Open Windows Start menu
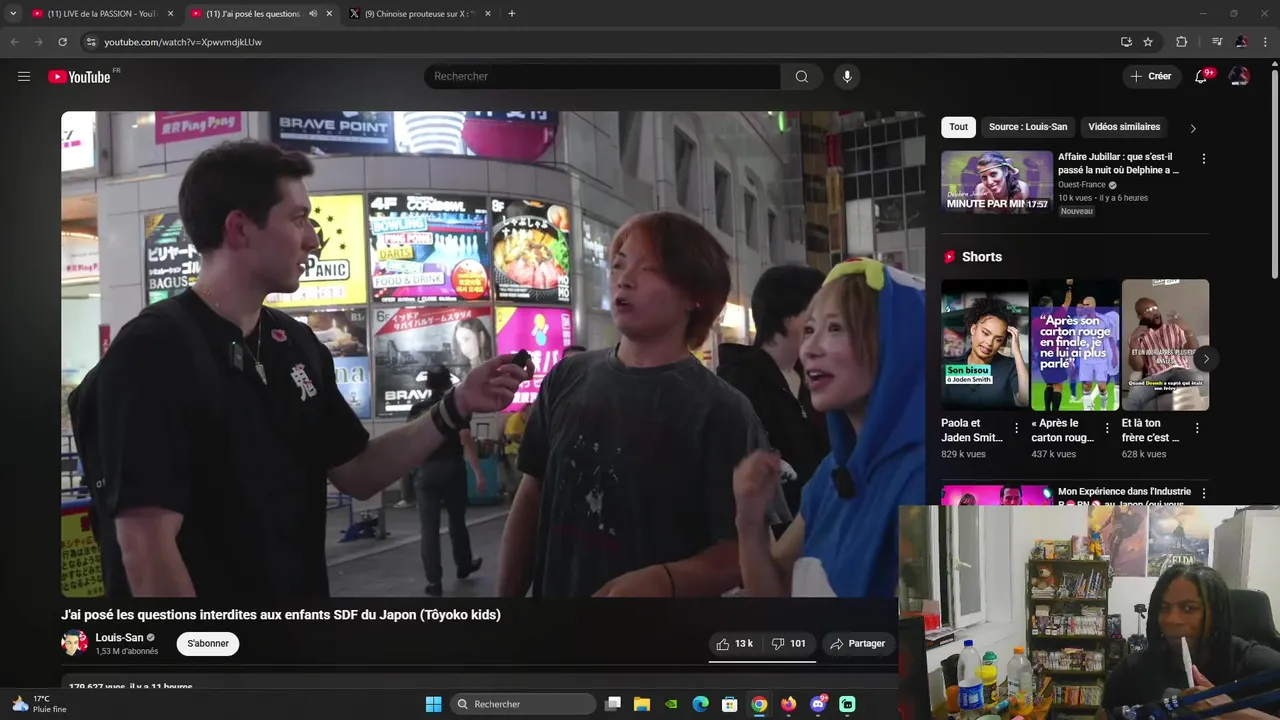 click(x=433, y=704)
